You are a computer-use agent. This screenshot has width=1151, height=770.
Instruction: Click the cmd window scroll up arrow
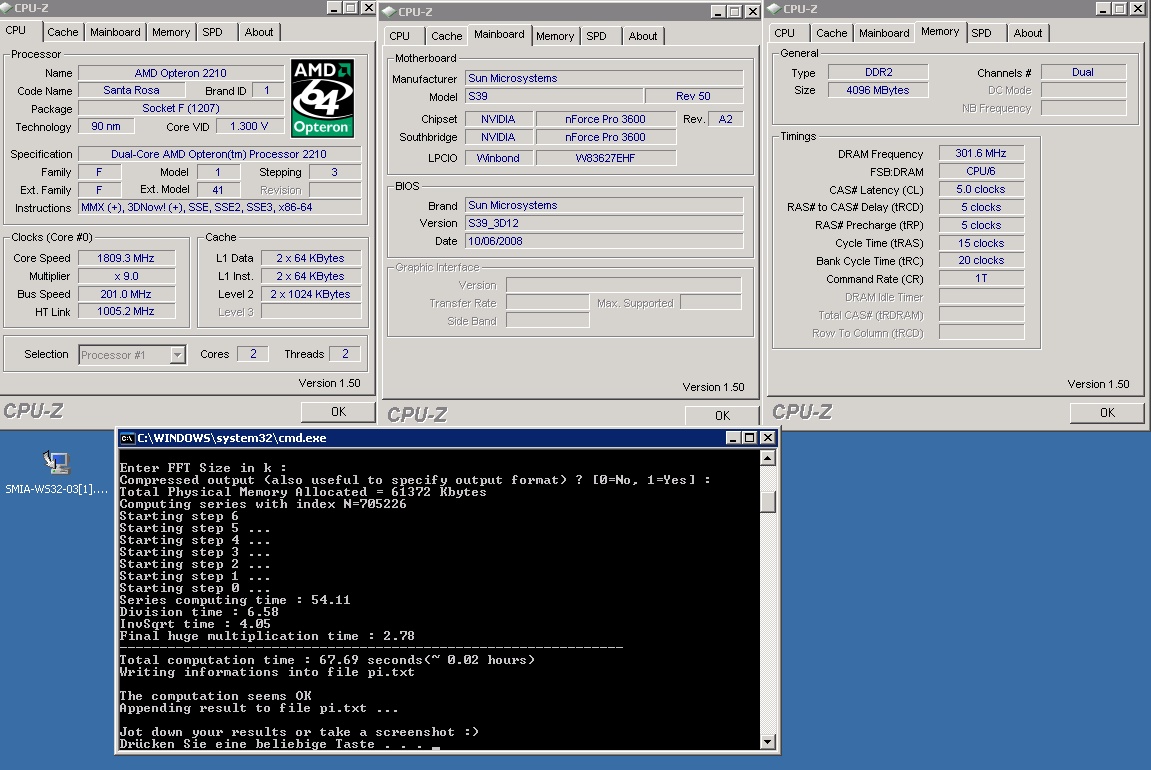(x=768, y=458)
